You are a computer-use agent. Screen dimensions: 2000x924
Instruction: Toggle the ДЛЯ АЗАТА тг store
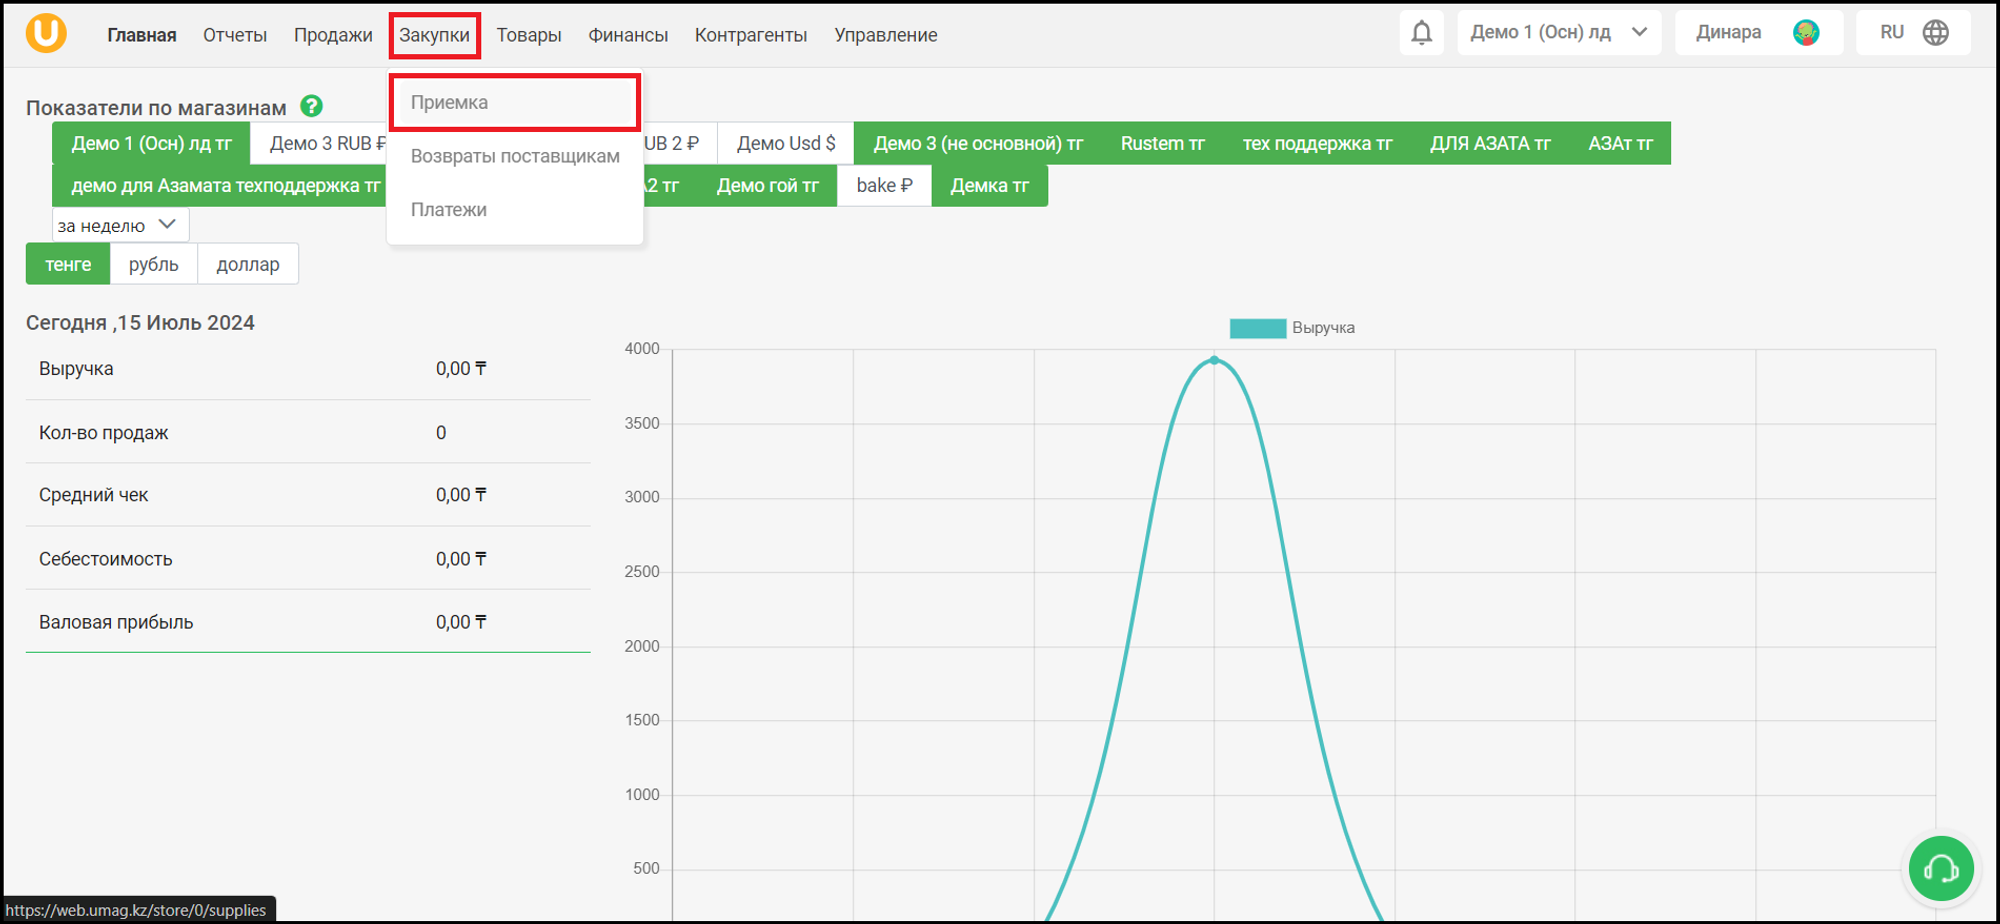(x=1490, y=143)
